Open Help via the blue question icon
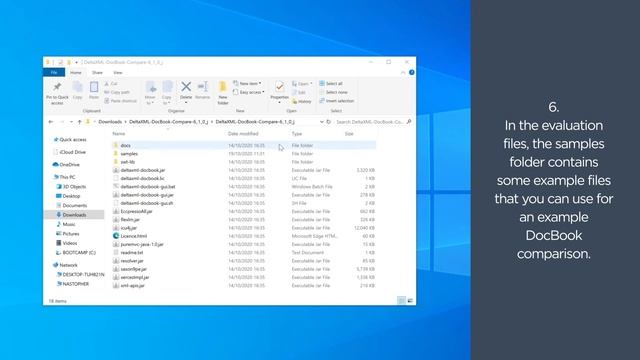This screenshot has height=360, width=640. pyautogui.click(x=411, y=72)
